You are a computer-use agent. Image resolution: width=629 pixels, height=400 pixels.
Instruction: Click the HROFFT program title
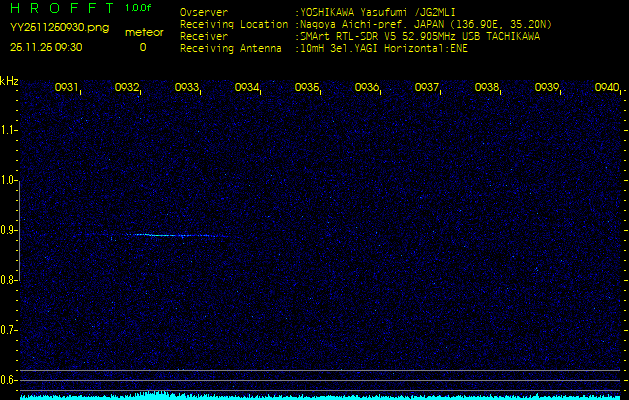coord(62,8)
